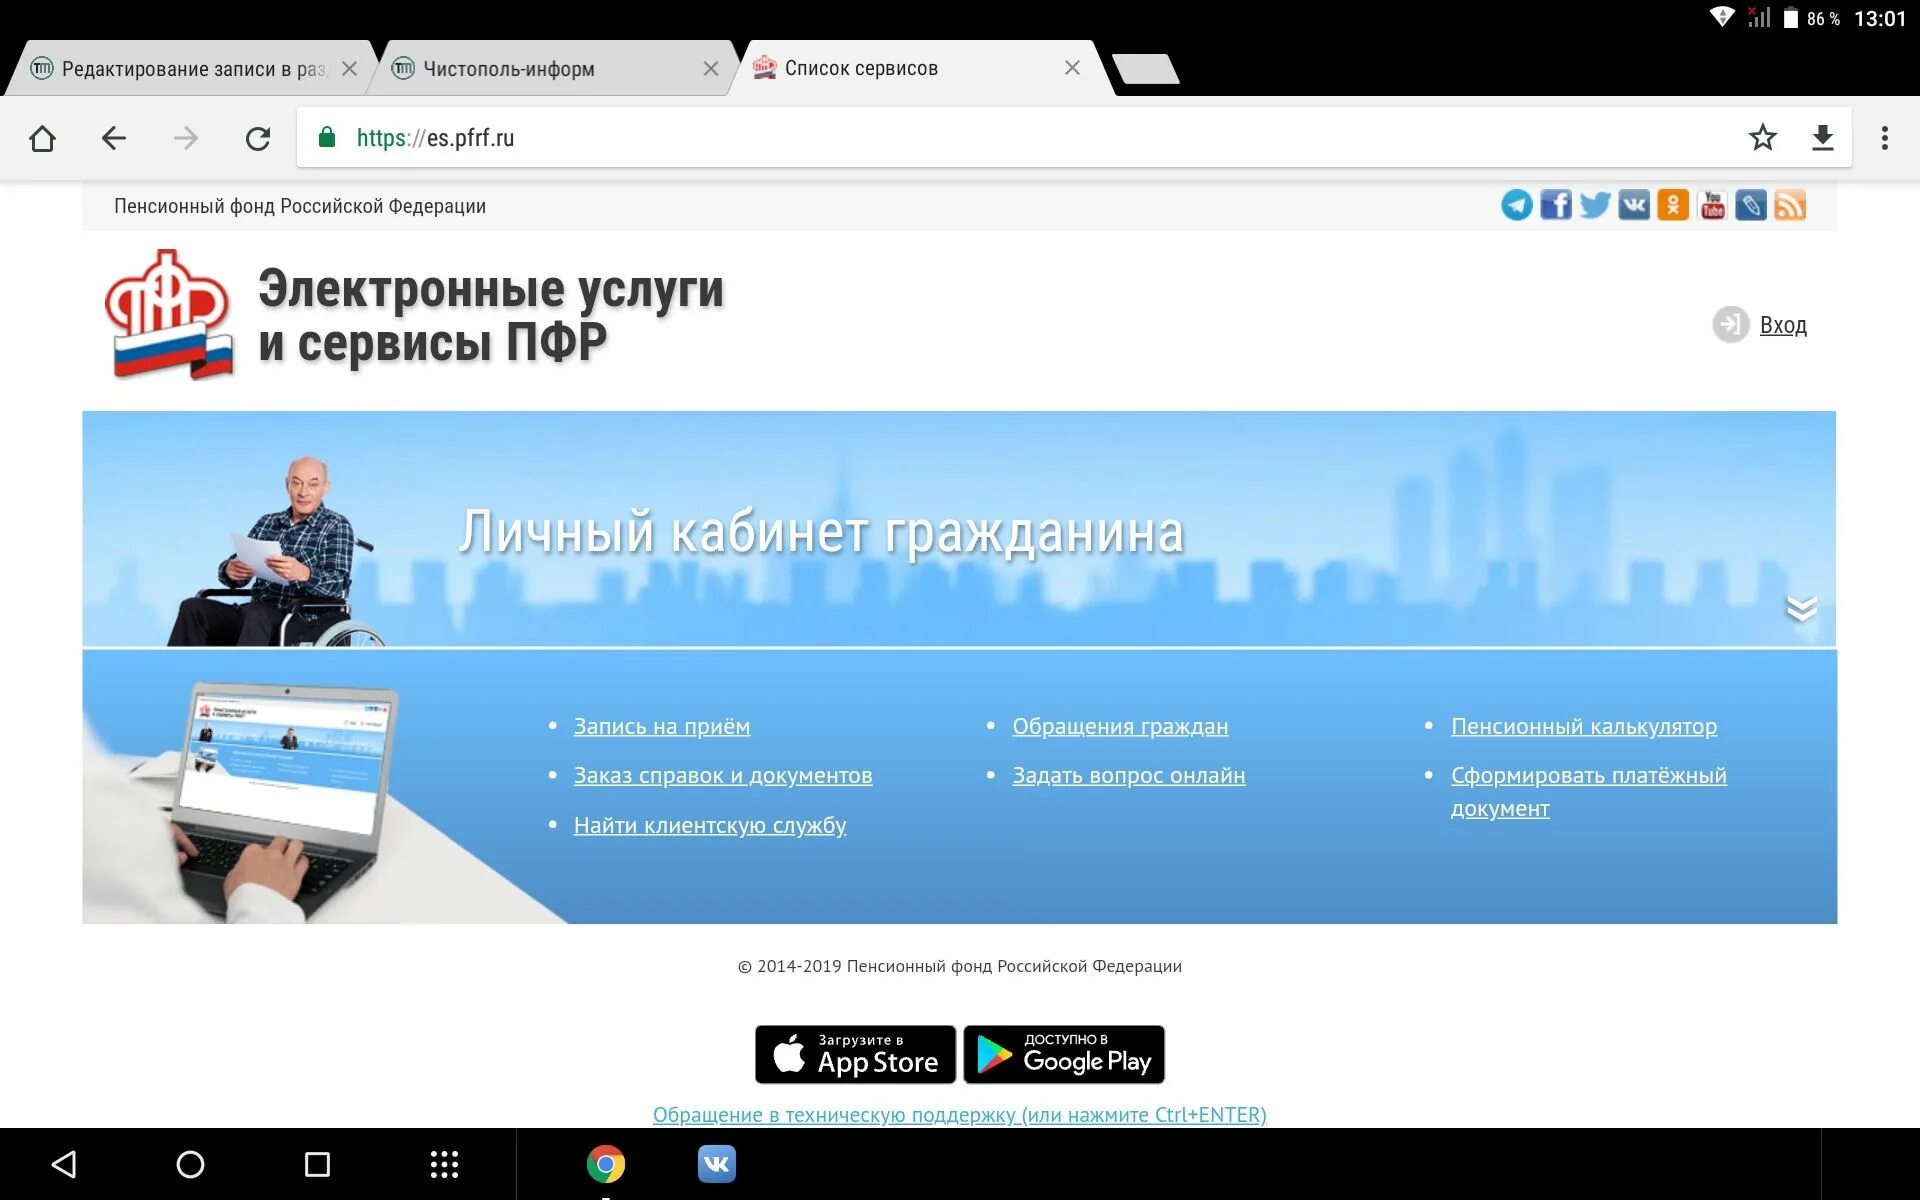This screenshot has width=1920, height=1200.
Task: Open the Facebook social icon
Action: point(1555,205)
